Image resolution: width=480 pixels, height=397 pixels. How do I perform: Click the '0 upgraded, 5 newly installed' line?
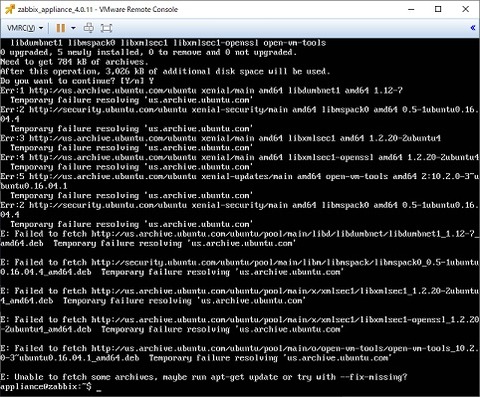click(148, 52)
